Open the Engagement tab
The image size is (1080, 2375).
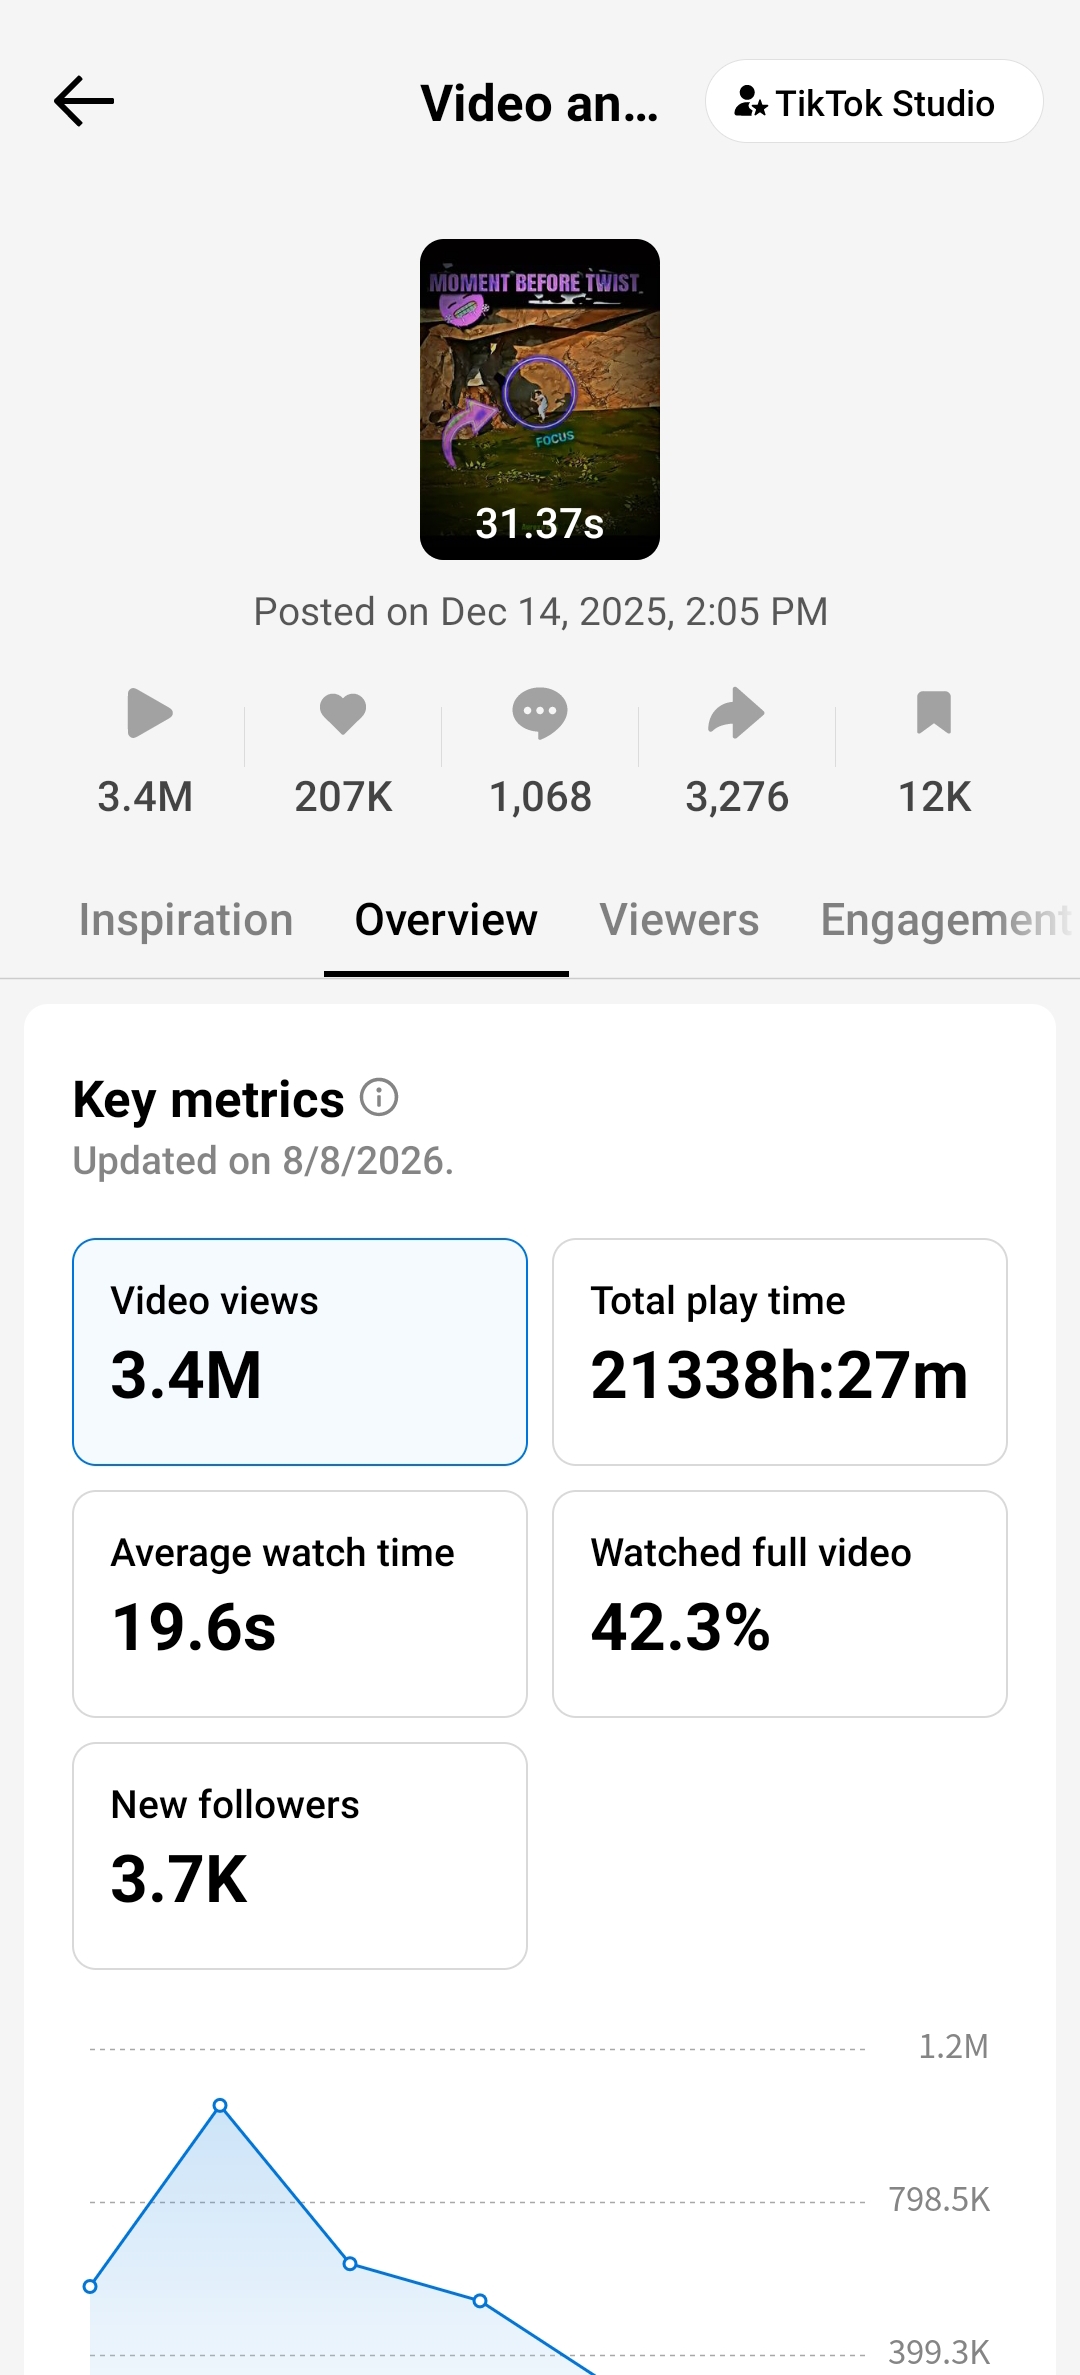tap(946, 920)
